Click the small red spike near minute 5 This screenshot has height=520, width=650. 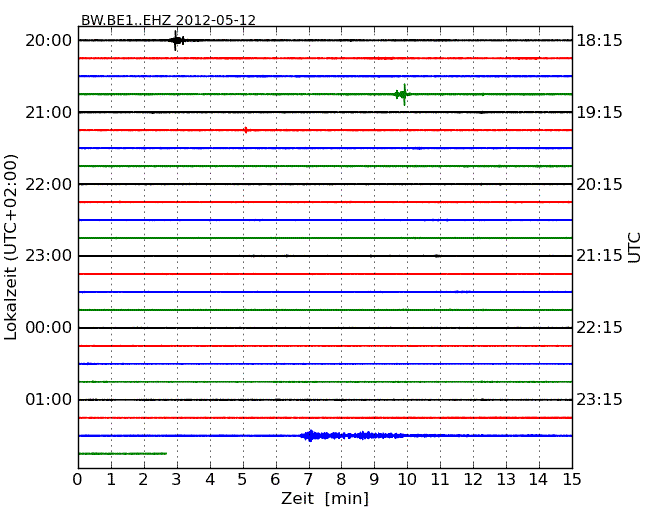coord(246,130)
